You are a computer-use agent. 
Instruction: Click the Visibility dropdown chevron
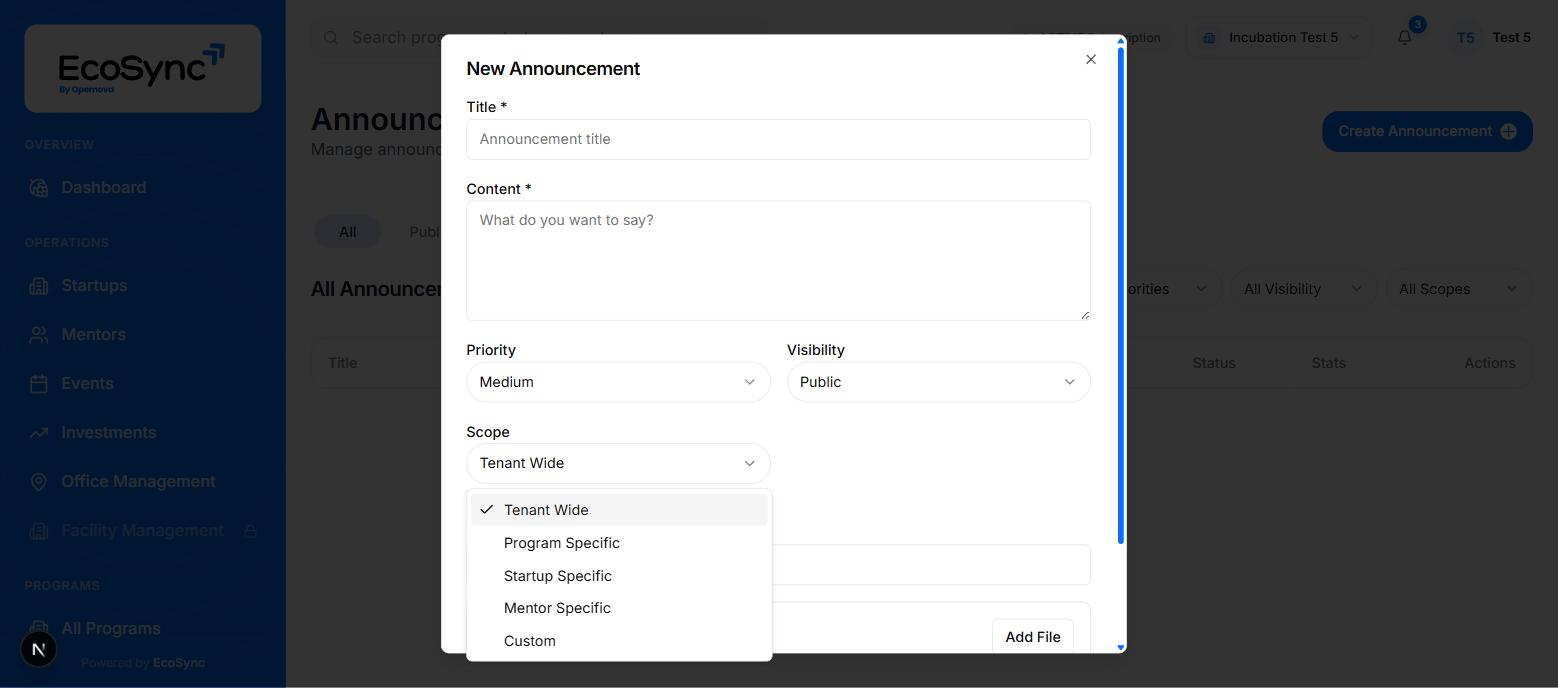(x=1070, y=382)
